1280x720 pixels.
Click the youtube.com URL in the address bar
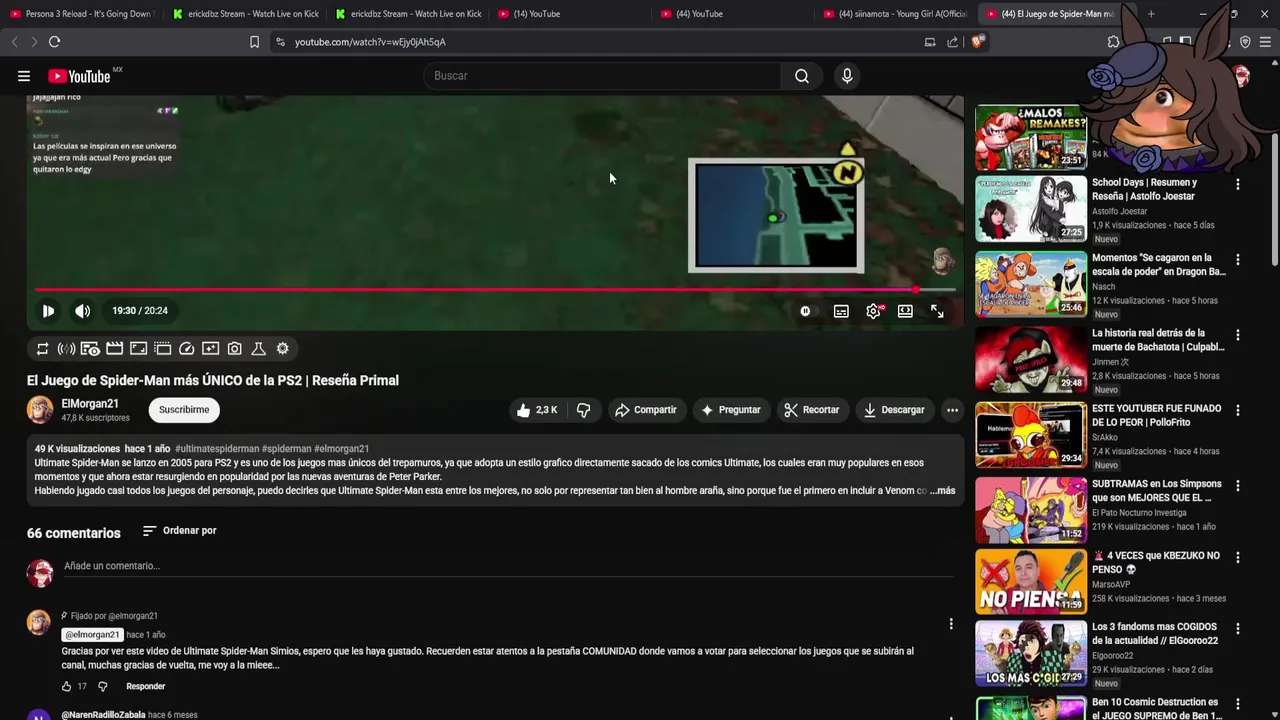coord(370,42)
